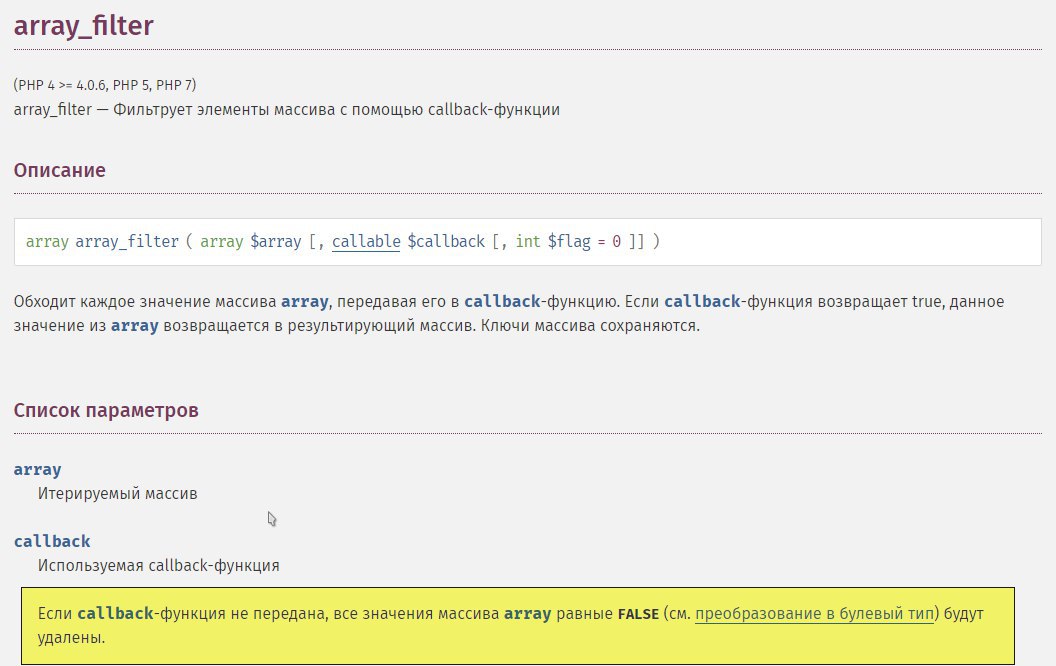
Task: Open the "callable" type link in signature
Action: pyautogui.click(x=366, y=241)
